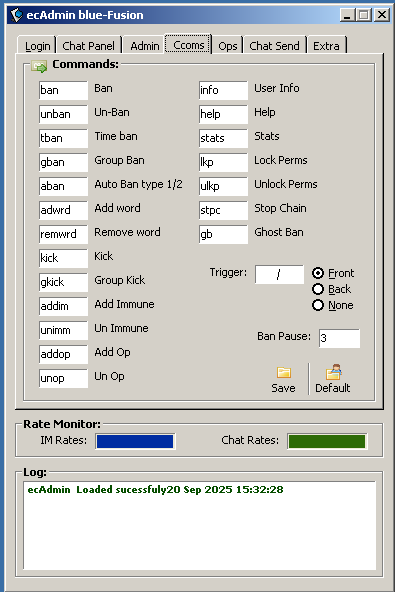Click the Un Immune command field
The height and width of the screenshot is (592, 395).
click(63, 330)
